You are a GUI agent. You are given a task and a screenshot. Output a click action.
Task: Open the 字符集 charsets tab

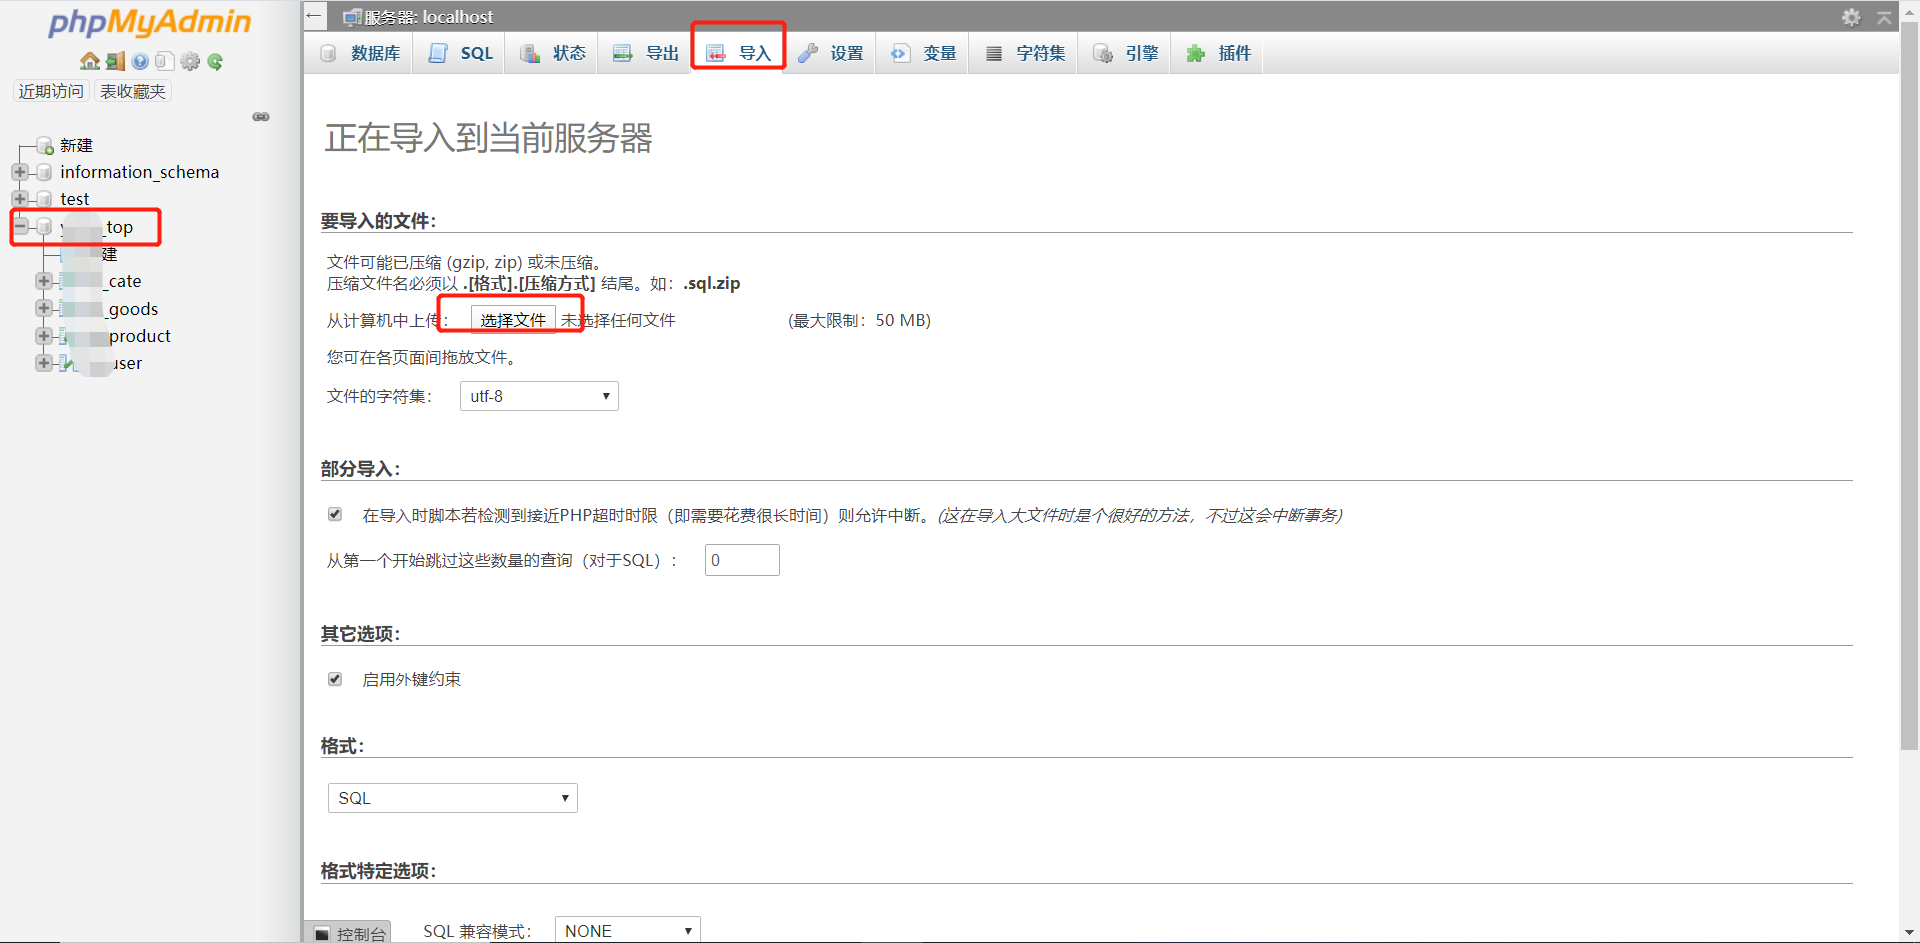pyautogui.click(x=1025, y=53)
